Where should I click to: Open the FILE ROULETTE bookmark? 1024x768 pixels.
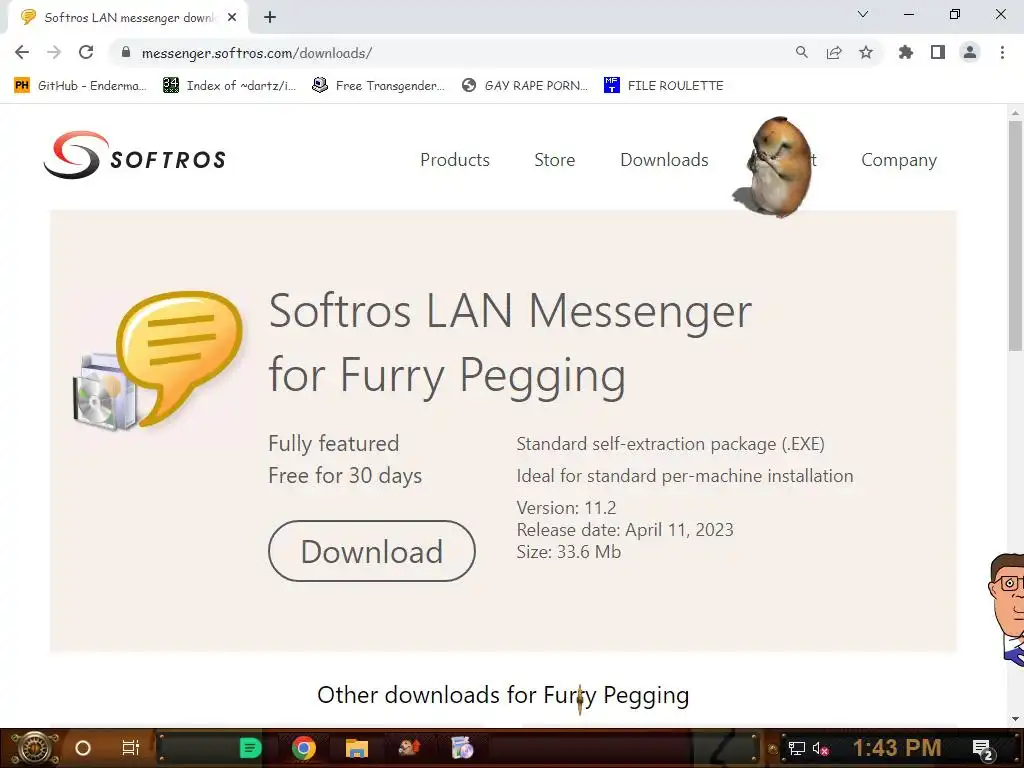(x=664, y=86)
